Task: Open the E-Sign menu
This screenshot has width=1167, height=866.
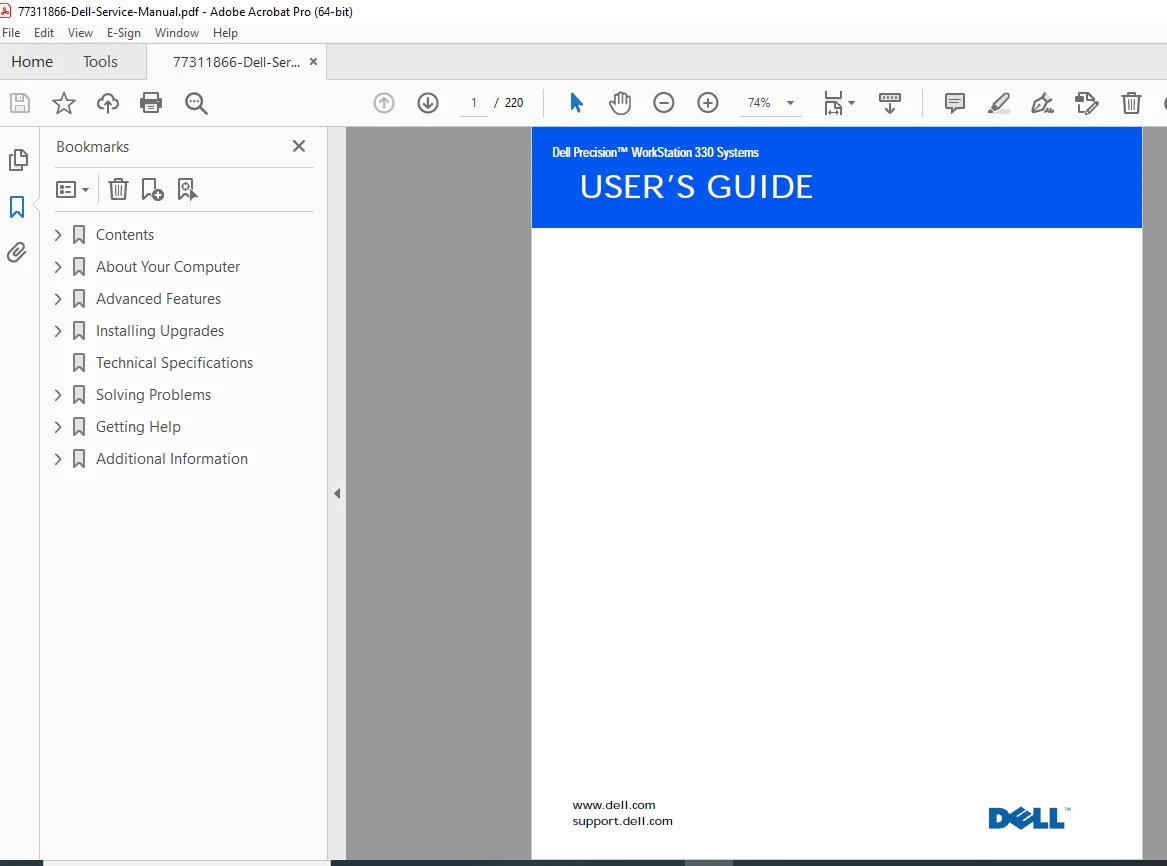Action: [124, 33]
